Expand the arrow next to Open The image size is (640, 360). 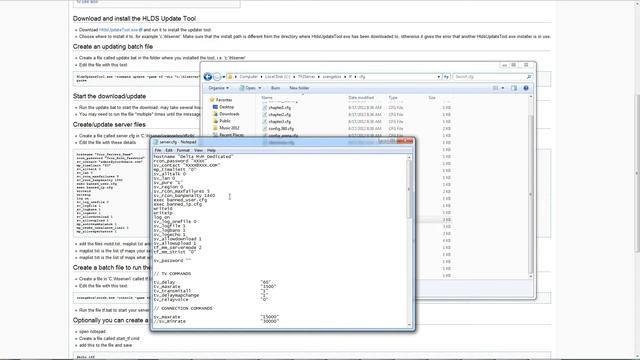tap(260, 88)
